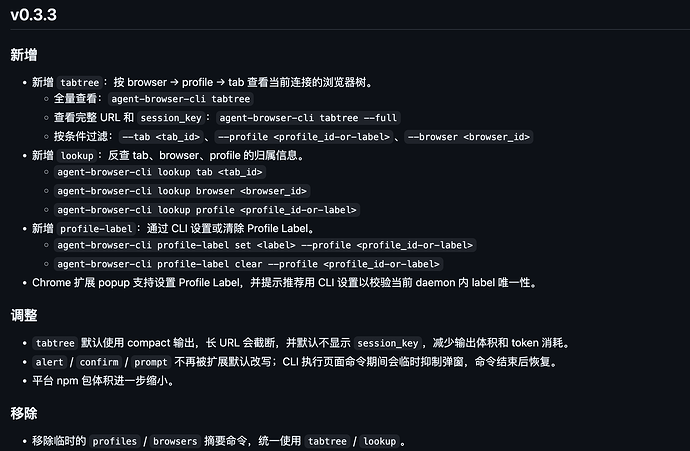Viewport: 690px width, 451px height.
Task: Select the profile-label clear command snippet
Action: [x=248, y=264]
